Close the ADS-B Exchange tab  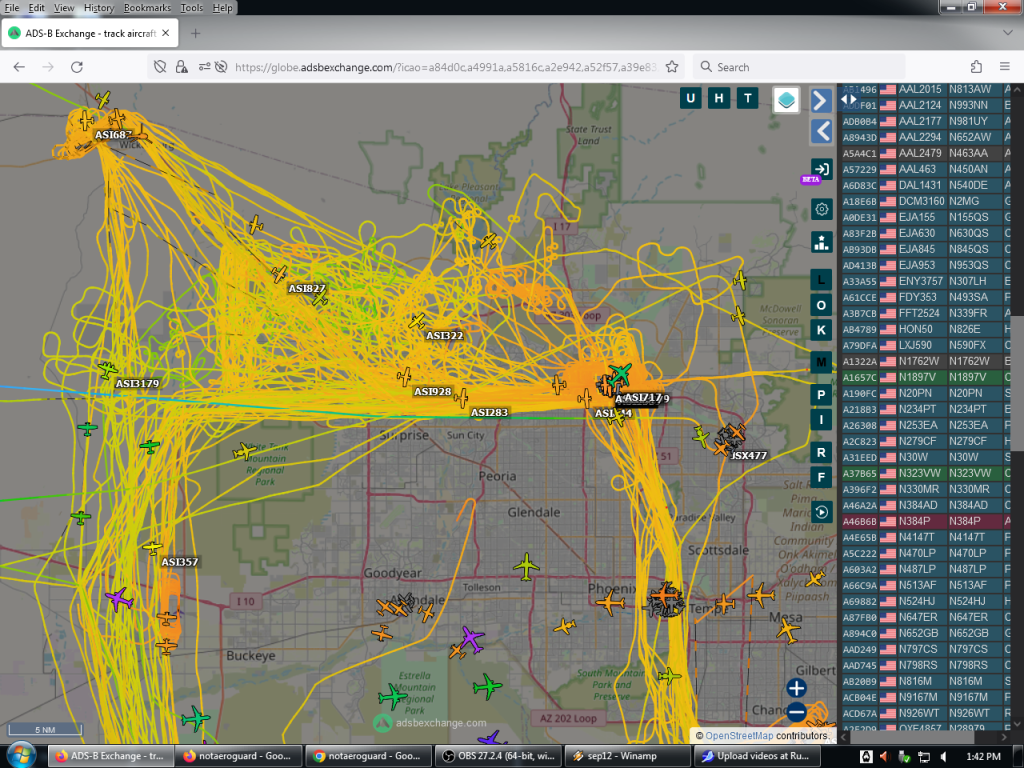tap(165, 33)
